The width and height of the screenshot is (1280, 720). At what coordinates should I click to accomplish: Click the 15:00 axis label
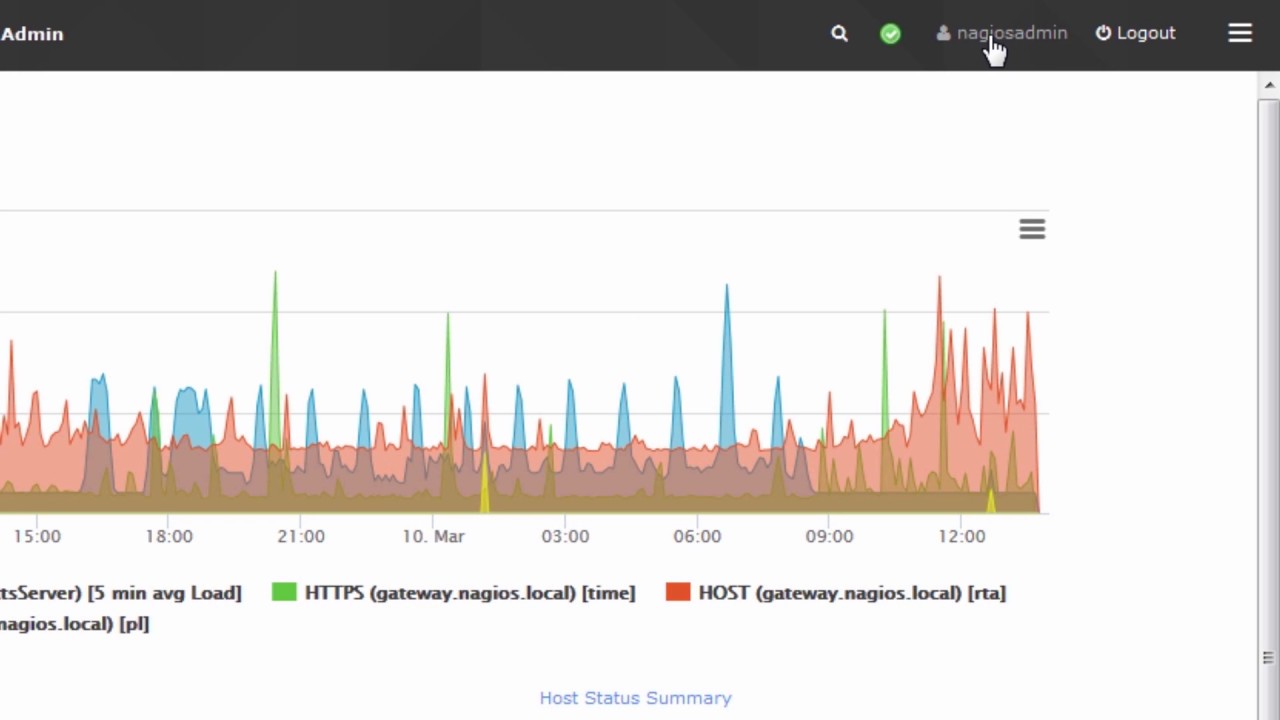[37, 536]
